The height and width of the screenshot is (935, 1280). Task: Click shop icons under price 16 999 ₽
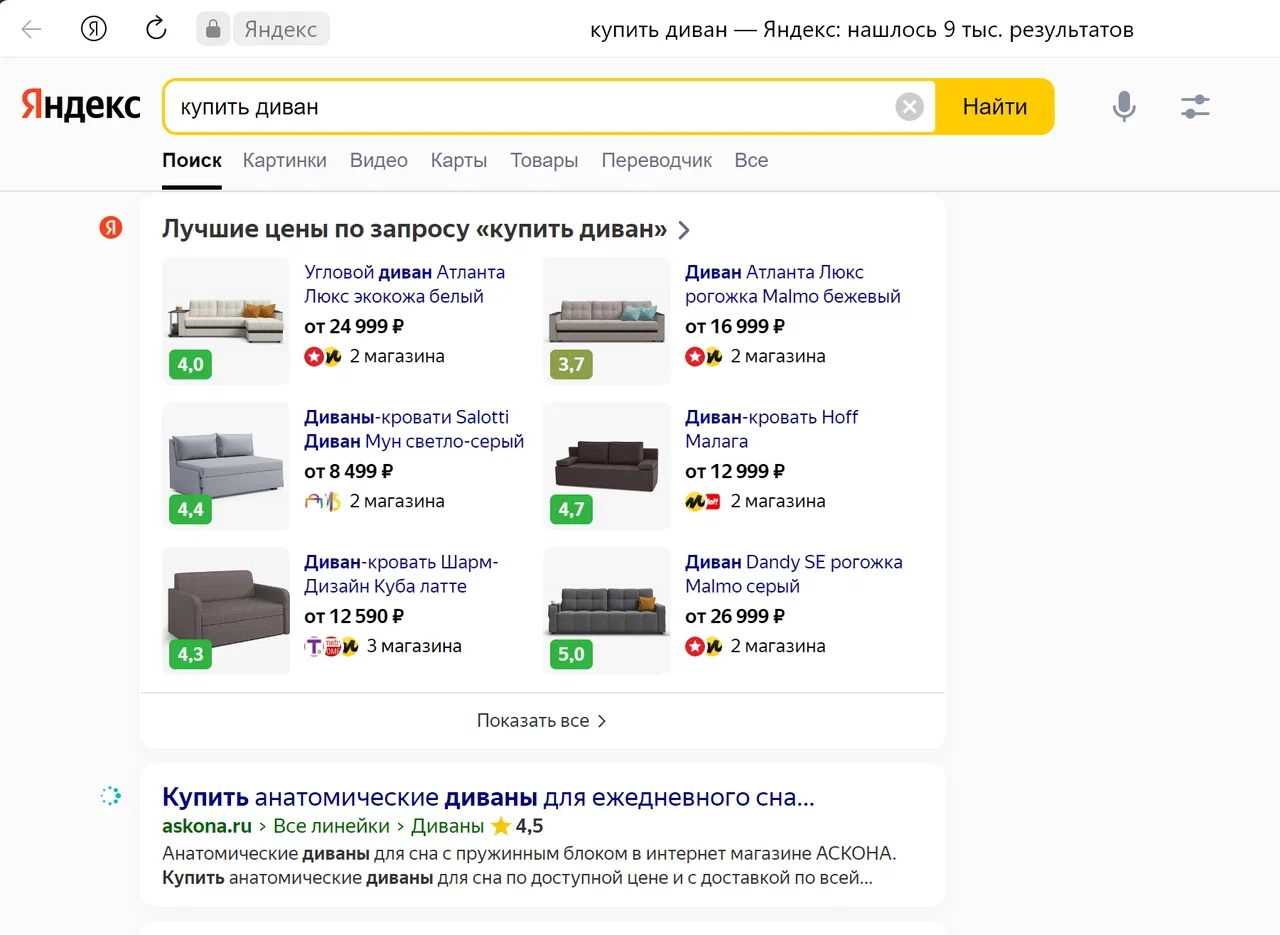click(x=704, y=356)
